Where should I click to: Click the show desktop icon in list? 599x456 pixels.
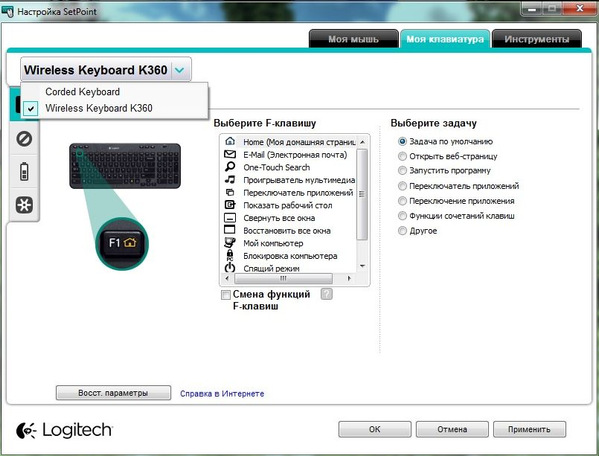click(230, 205)
